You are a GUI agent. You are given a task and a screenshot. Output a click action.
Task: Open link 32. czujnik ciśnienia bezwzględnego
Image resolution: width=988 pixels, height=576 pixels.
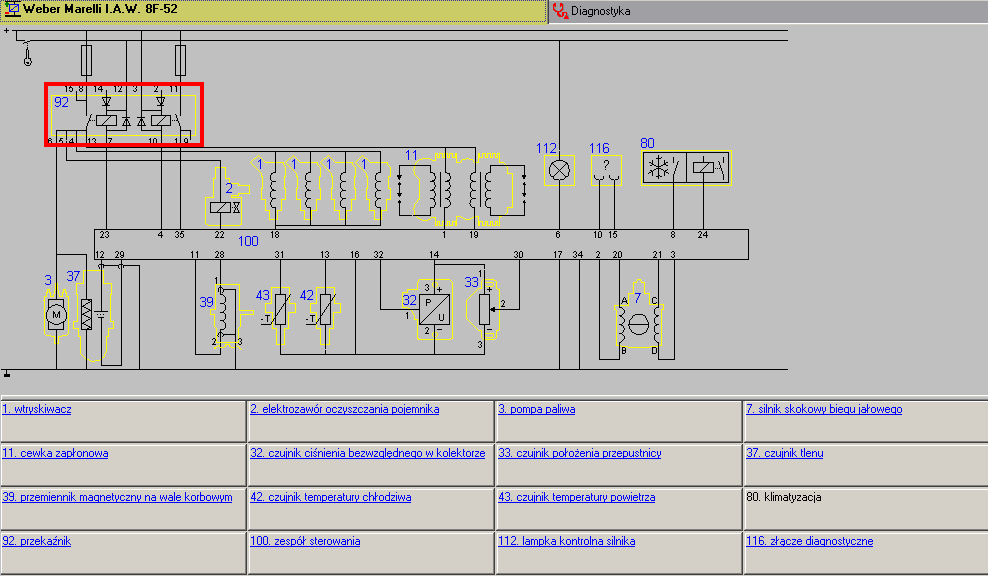pyautogui.click(x=368, y=453)
